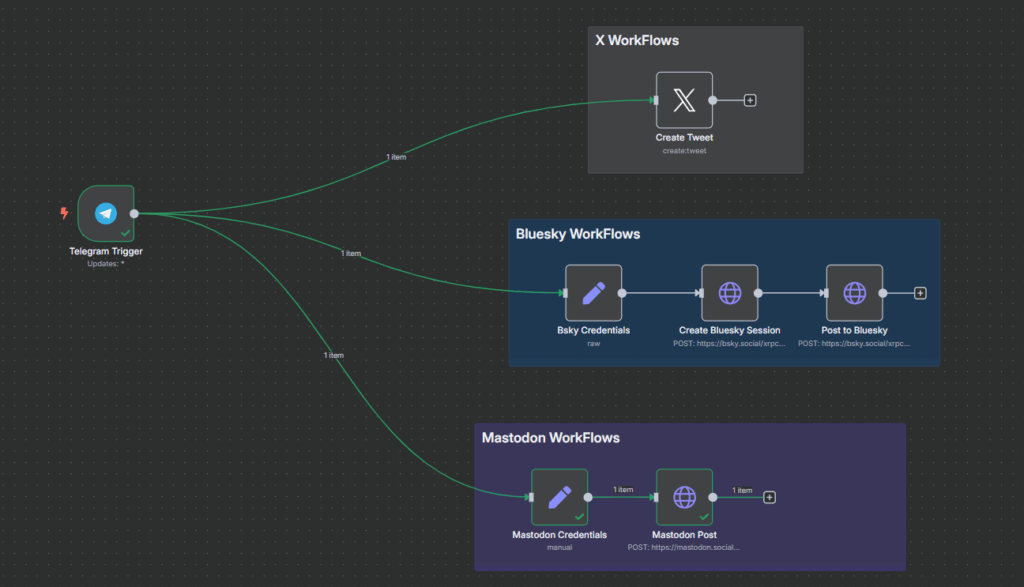Click the 'Telegram Trigger' node label
Screen dimensions: 1024x587
pos(106,251)
